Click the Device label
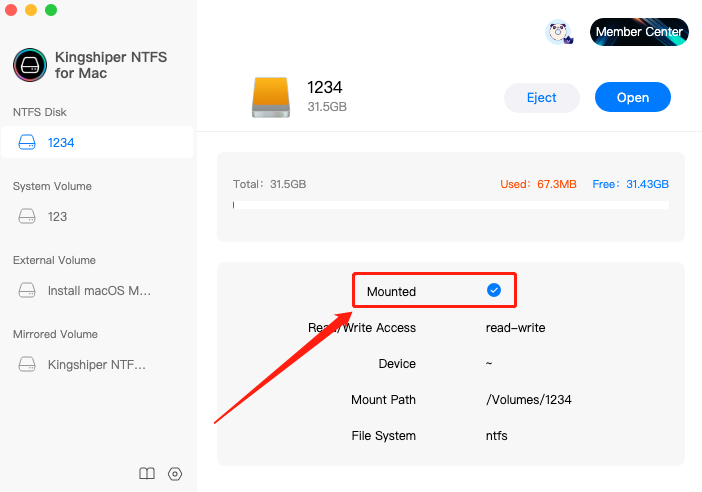The width and height of the screenshot is (702, 492). click(x=397, y=364)
